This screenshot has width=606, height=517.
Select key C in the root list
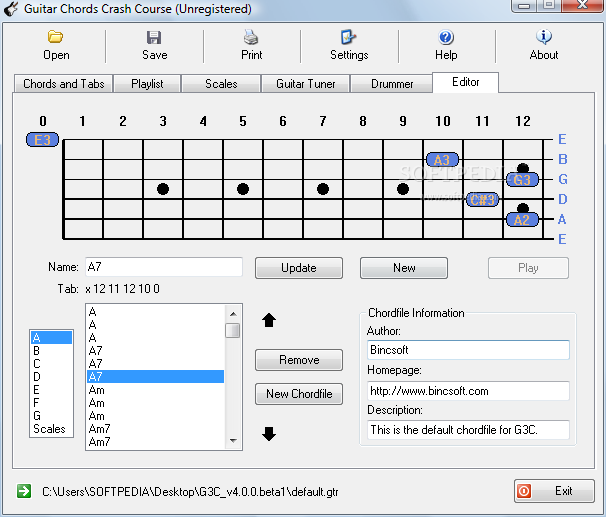click(51, 364)
